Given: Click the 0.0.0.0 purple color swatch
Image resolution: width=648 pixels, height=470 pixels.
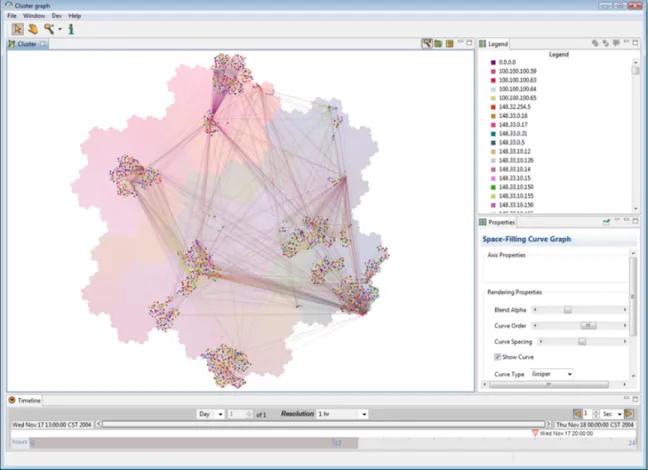Looking at the screenshot, I should tap(493, 62).
